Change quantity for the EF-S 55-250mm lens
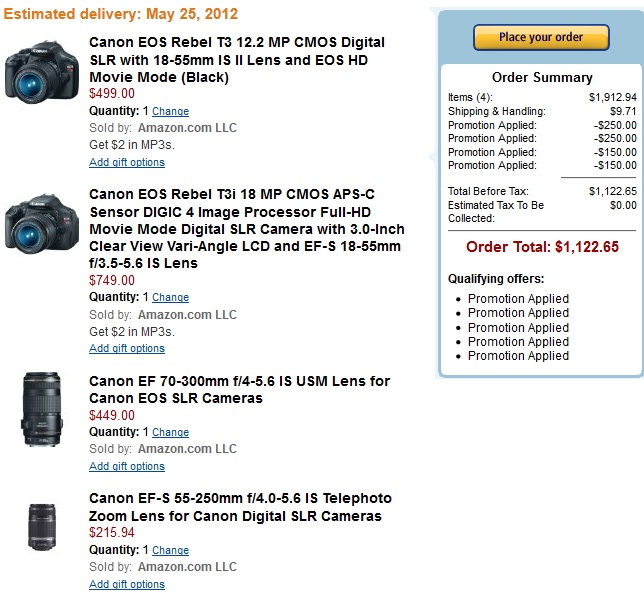Image resolution: width=644 pixels, height=601 pixels. pyautogui.click(x=170, y=550)
